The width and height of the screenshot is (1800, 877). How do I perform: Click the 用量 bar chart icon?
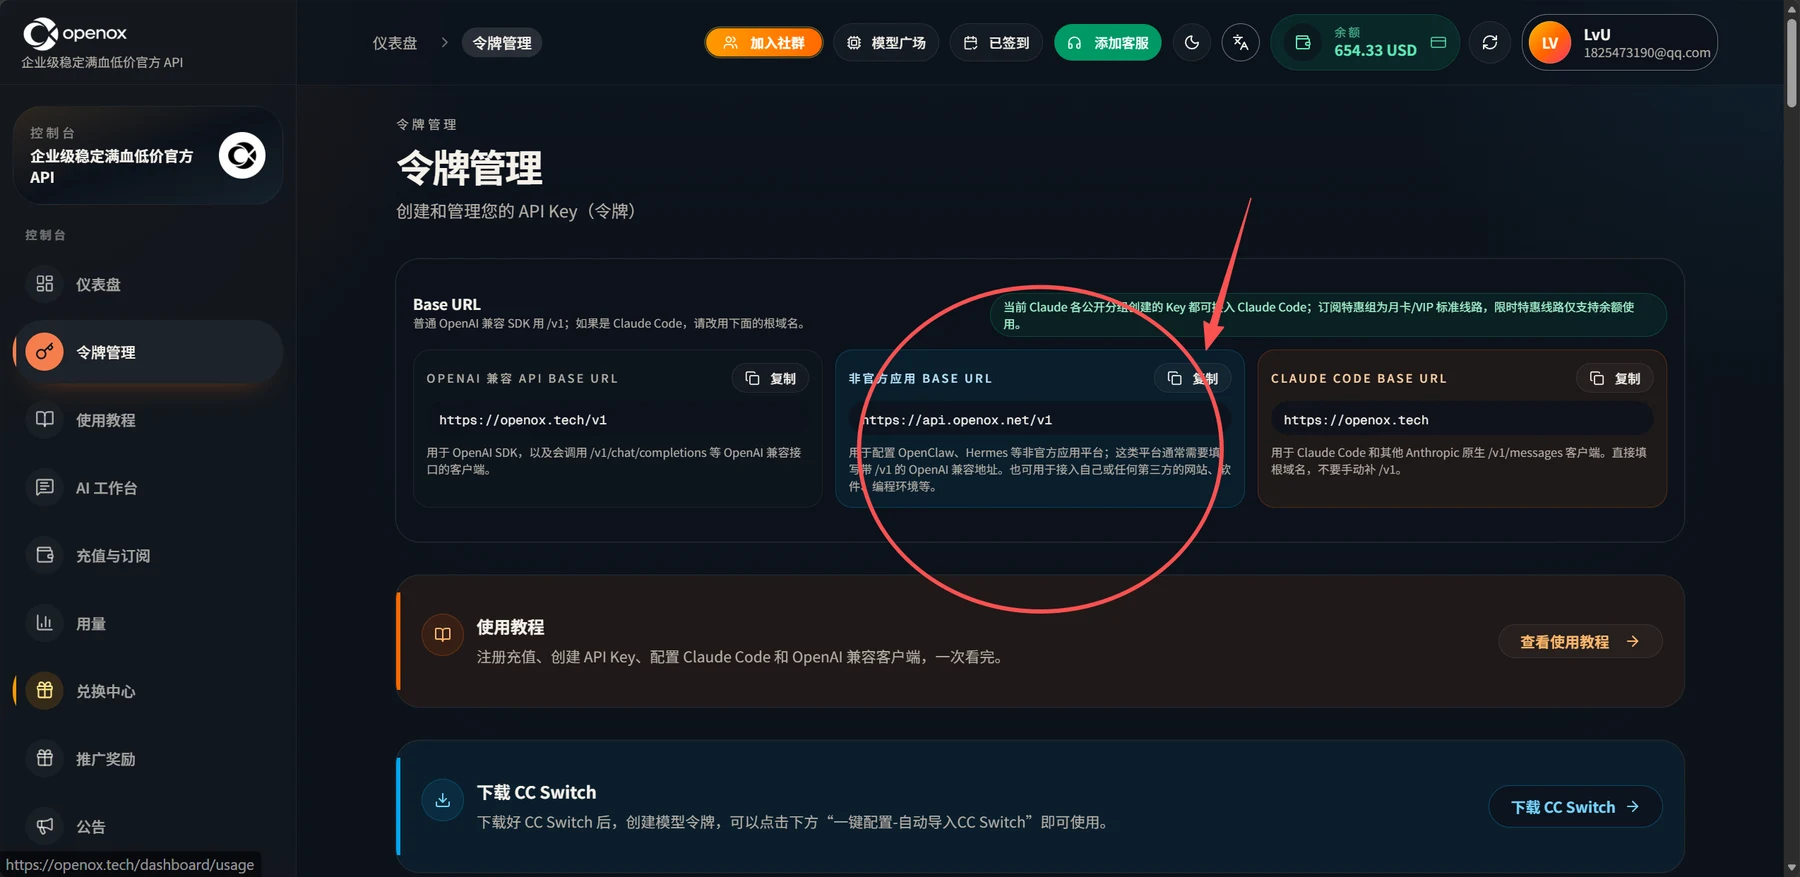(x=45, y=623)
